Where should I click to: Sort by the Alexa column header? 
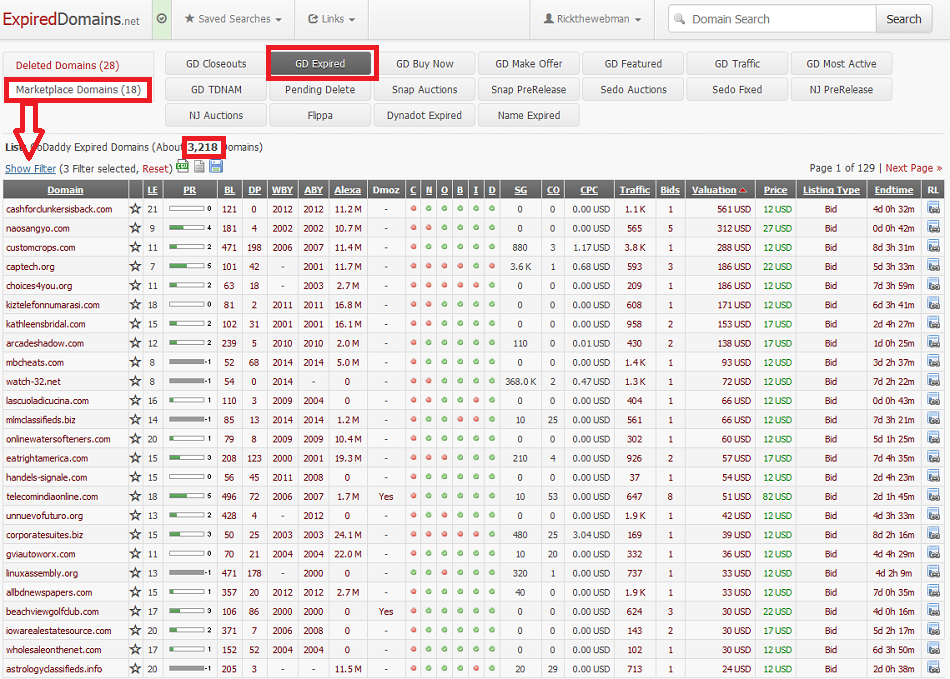pyautogui.click(x=347, y=190)
